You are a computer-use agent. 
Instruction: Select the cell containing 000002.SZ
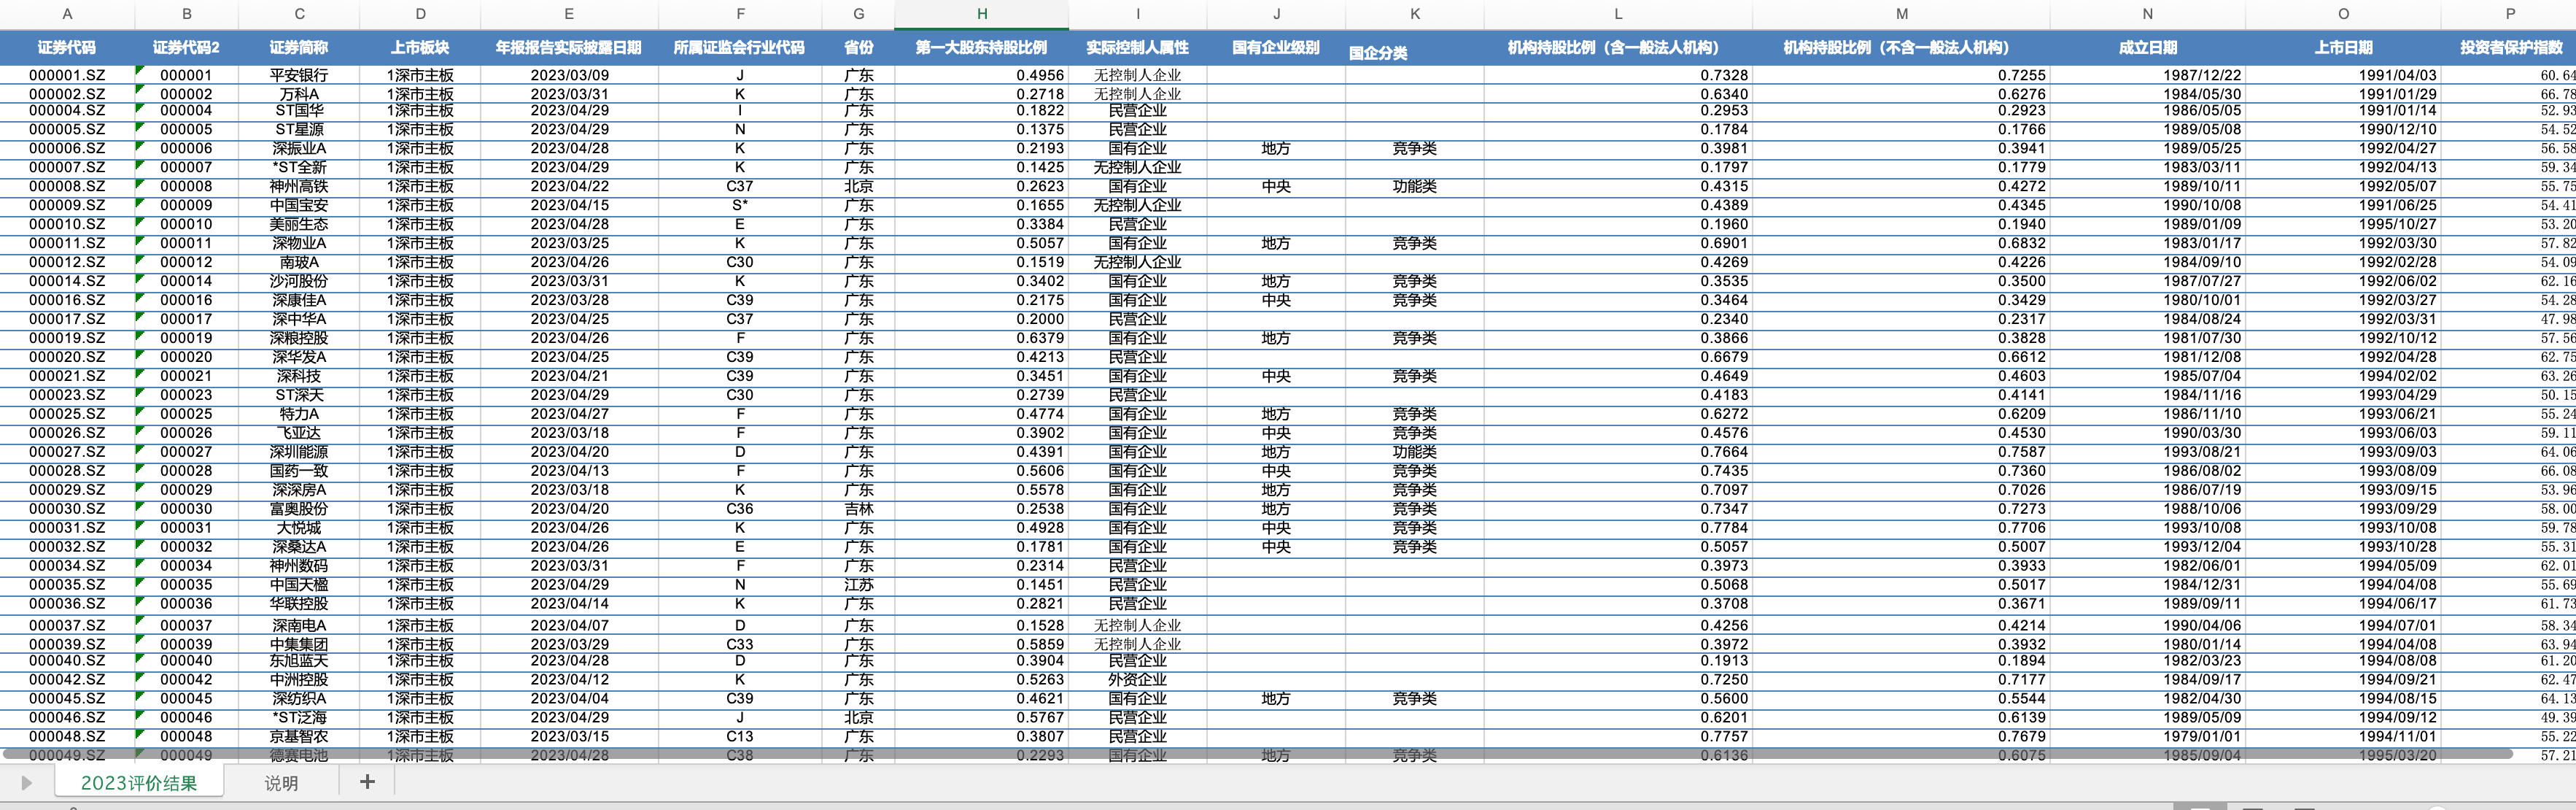point(67,94)
